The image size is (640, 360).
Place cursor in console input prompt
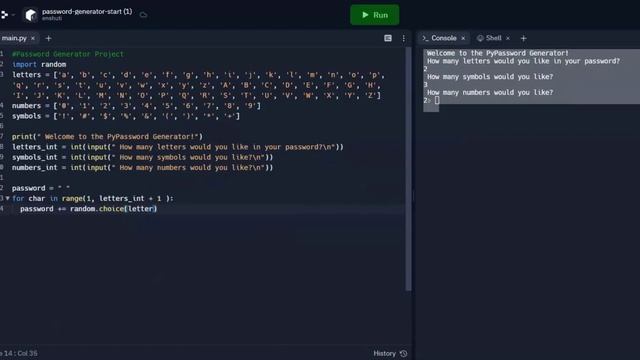coord(437,100)
